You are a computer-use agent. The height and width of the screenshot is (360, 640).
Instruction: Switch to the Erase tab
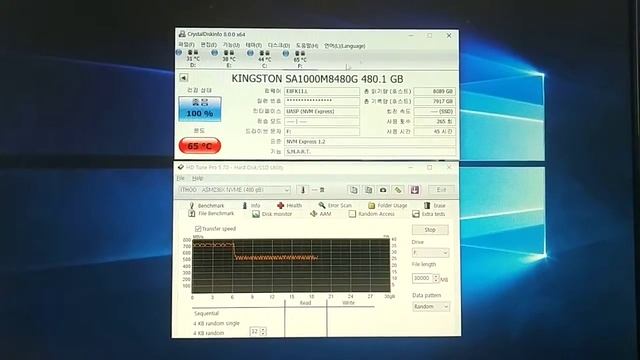click(x=435, y=205)
